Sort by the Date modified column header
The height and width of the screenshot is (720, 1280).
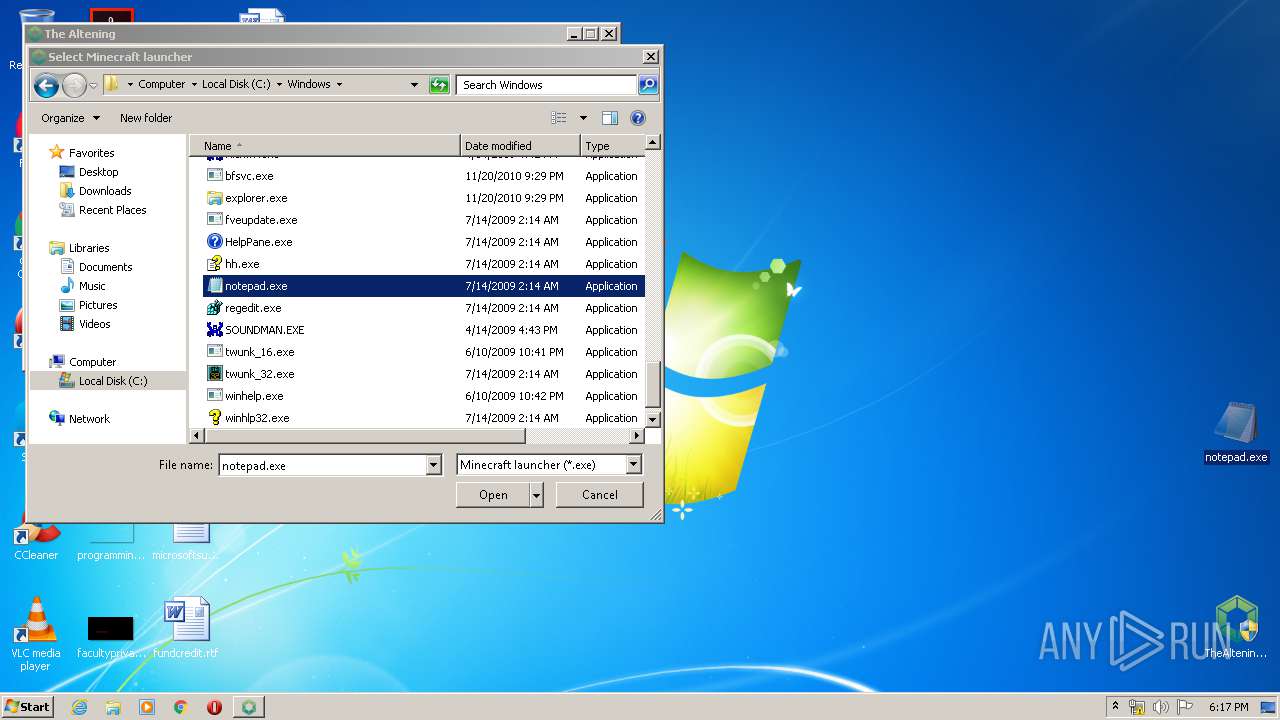pyautogui.click(x=520, y=146)
